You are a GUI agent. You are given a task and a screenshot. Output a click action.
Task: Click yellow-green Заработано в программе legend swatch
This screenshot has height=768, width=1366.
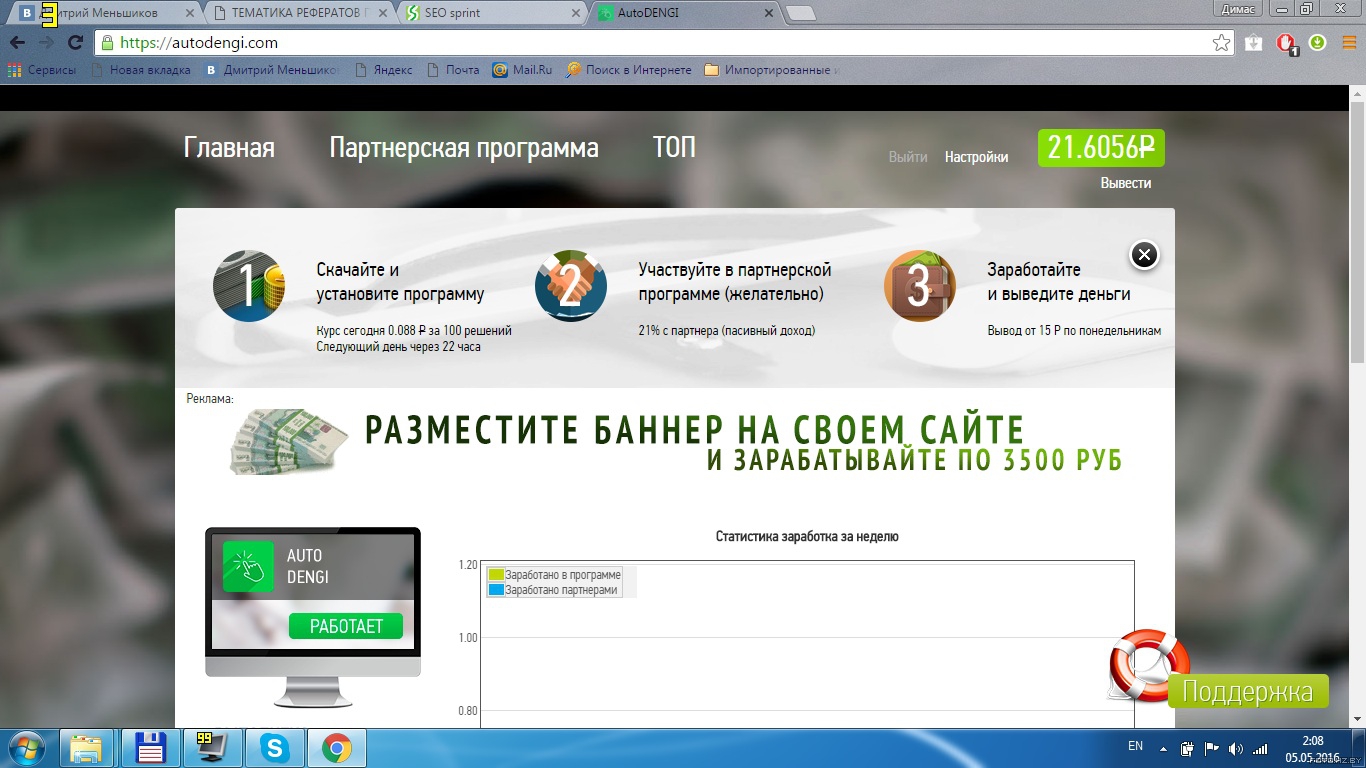coord(496,575)
